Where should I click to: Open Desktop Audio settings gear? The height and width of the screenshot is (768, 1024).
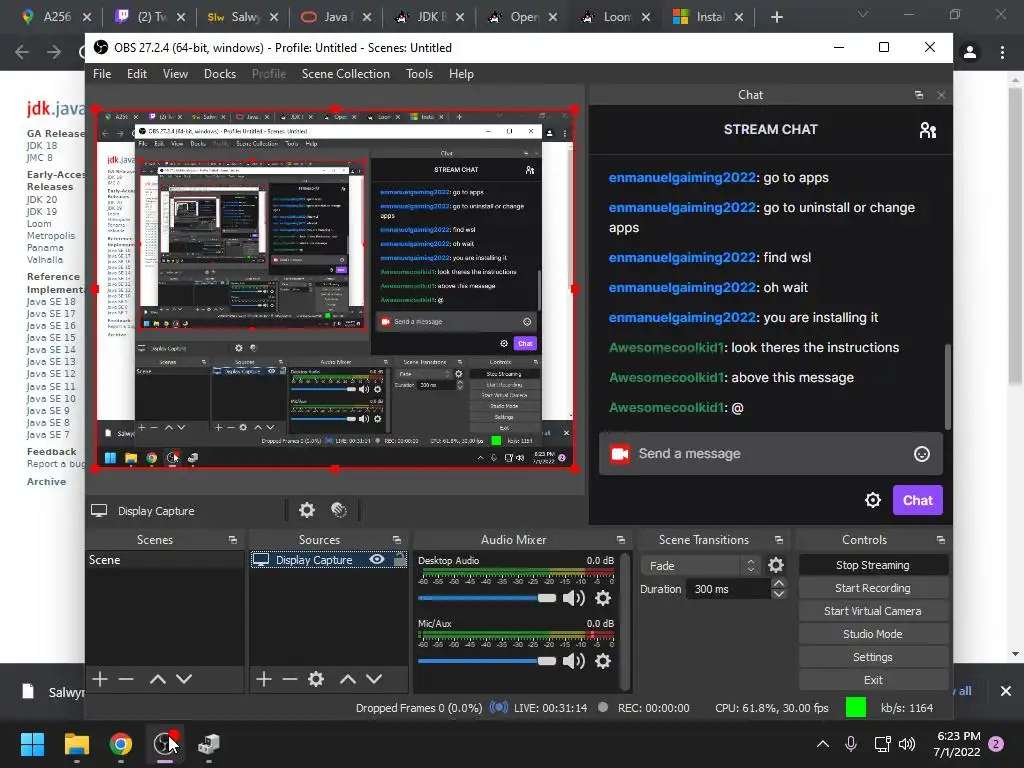coord(603,598)
